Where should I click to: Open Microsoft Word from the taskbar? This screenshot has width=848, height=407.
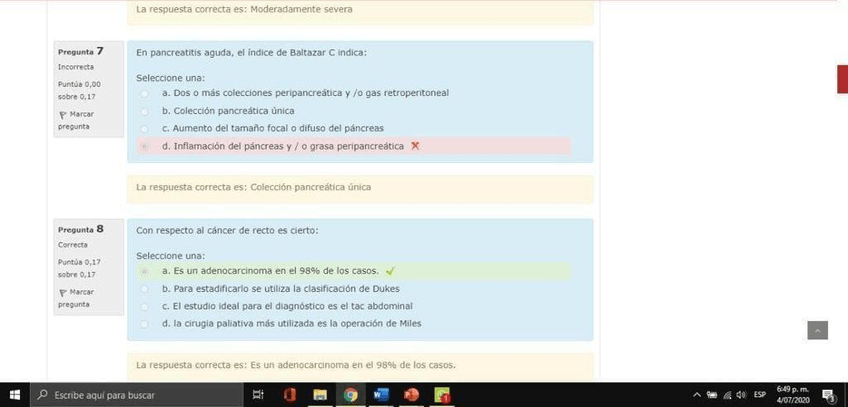(x=381, y=395)
